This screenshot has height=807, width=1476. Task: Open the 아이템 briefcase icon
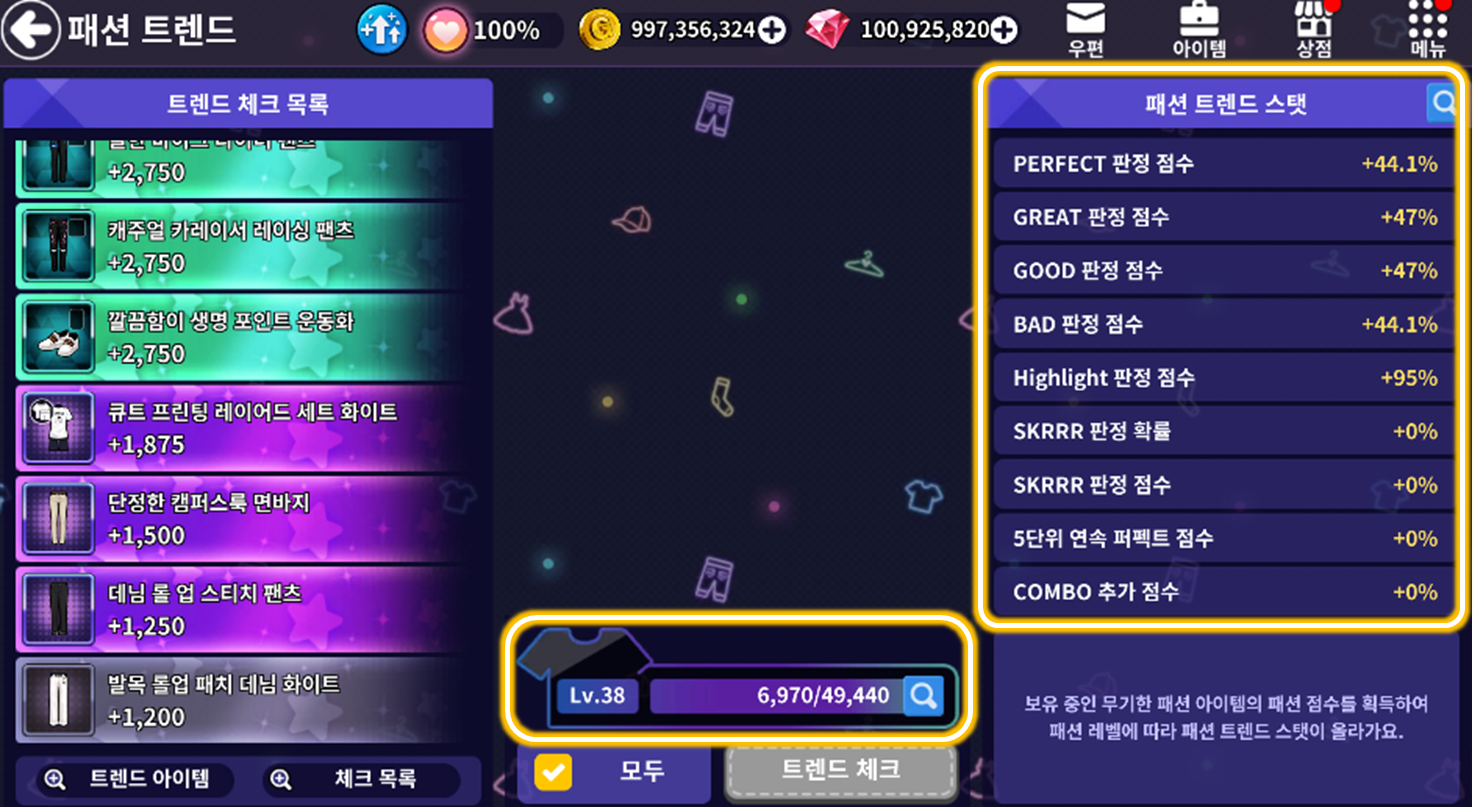click(1199, 30)
